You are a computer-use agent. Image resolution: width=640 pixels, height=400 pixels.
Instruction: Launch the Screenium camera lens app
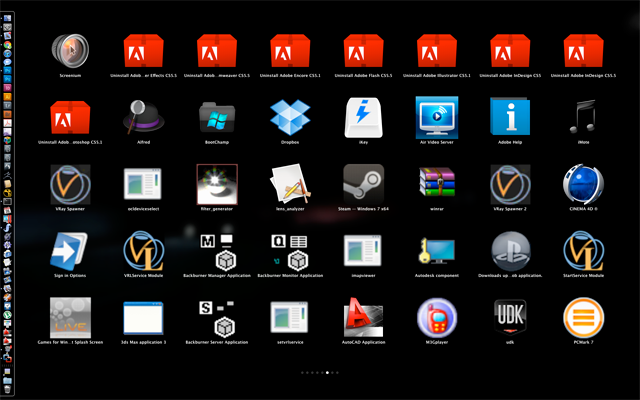(70, 51)
